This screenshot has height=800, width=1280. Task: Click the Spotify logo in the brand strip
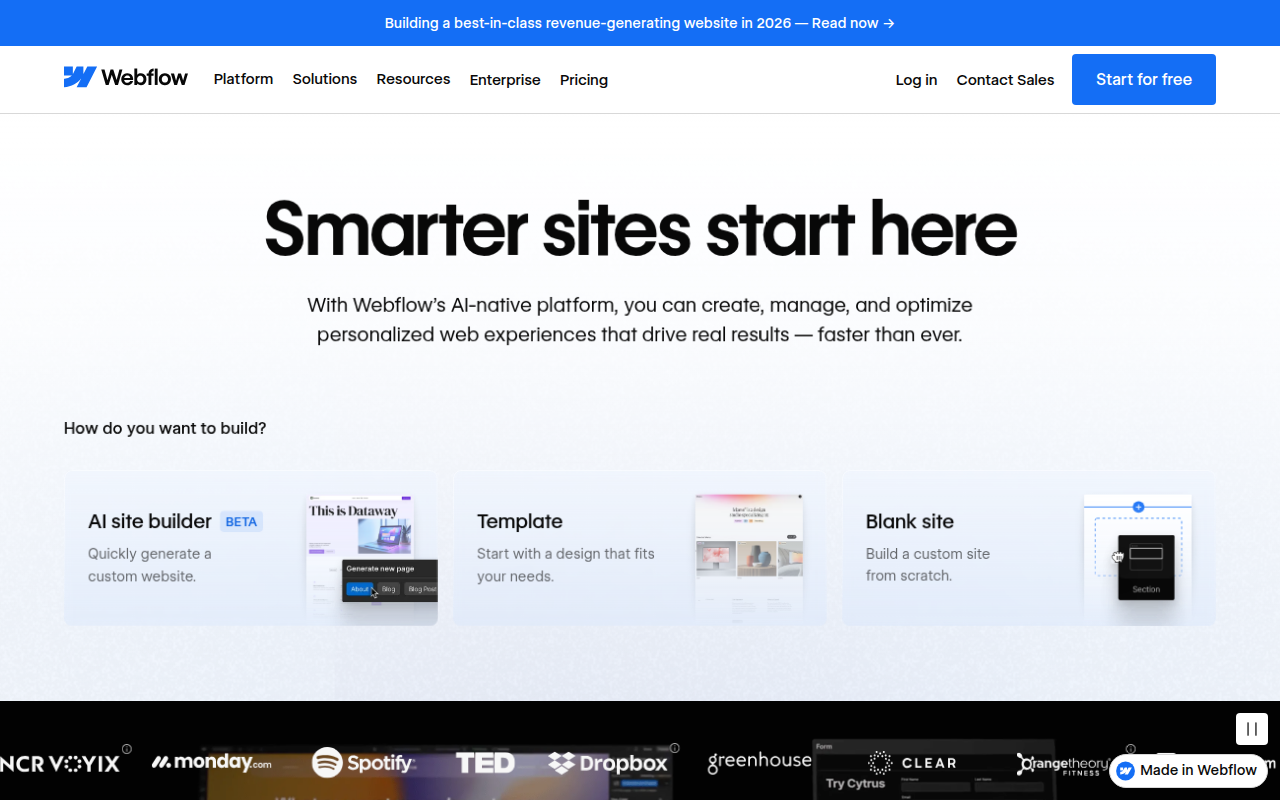[x=363, y=763]
